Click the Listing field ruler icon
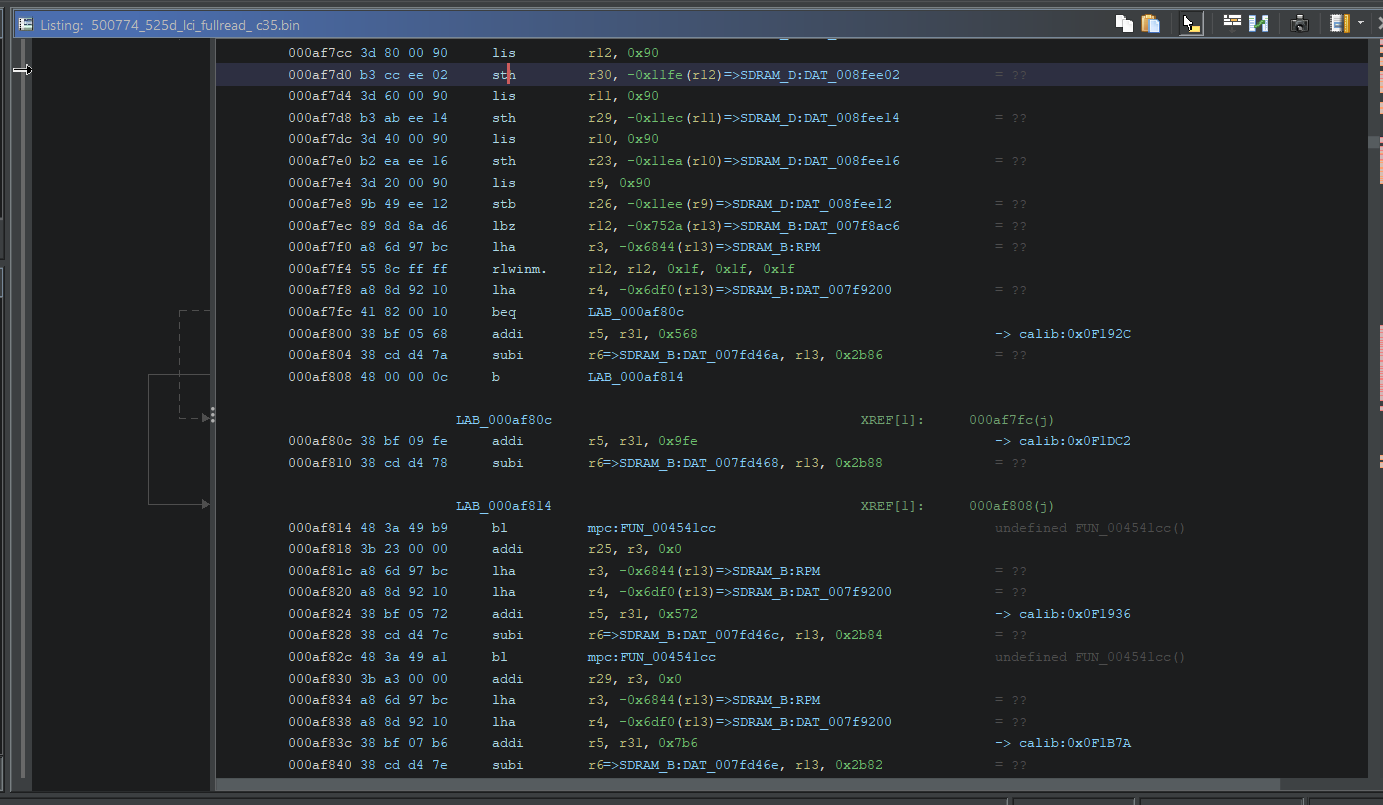The width and height of the screenshot is (1383, 805). (1340, 24)
